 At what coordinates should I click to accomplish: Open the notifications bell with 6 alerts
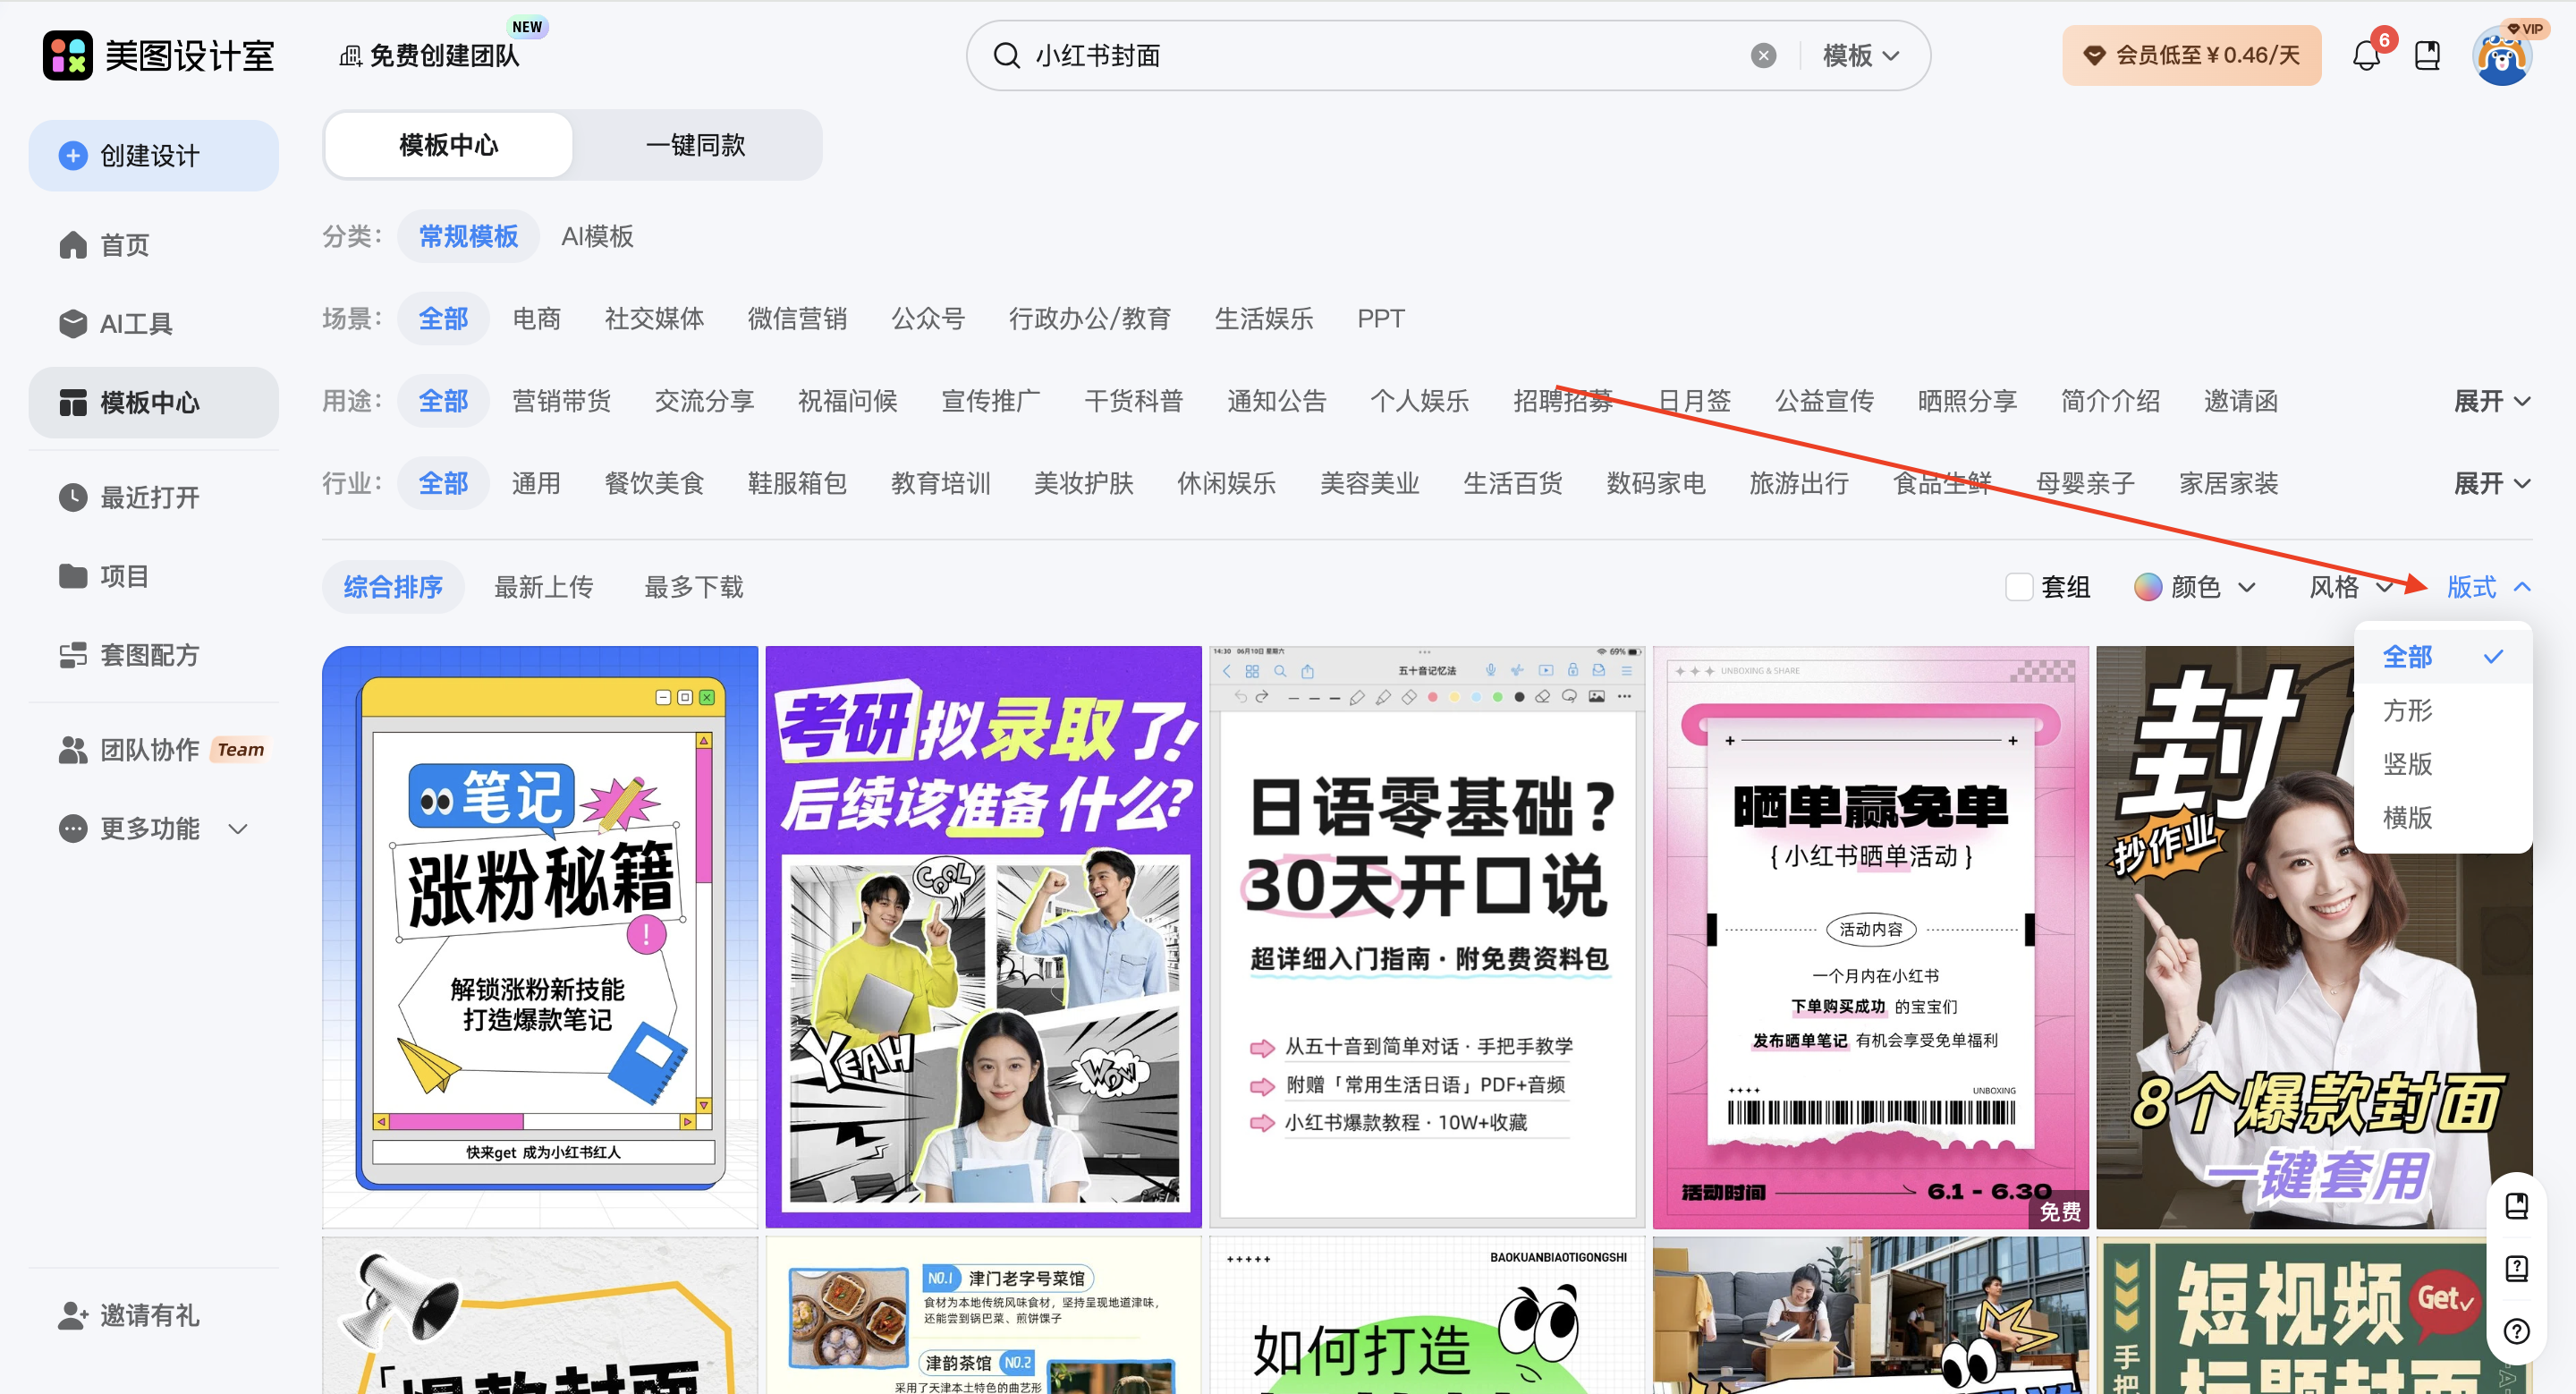(2366, 56)
